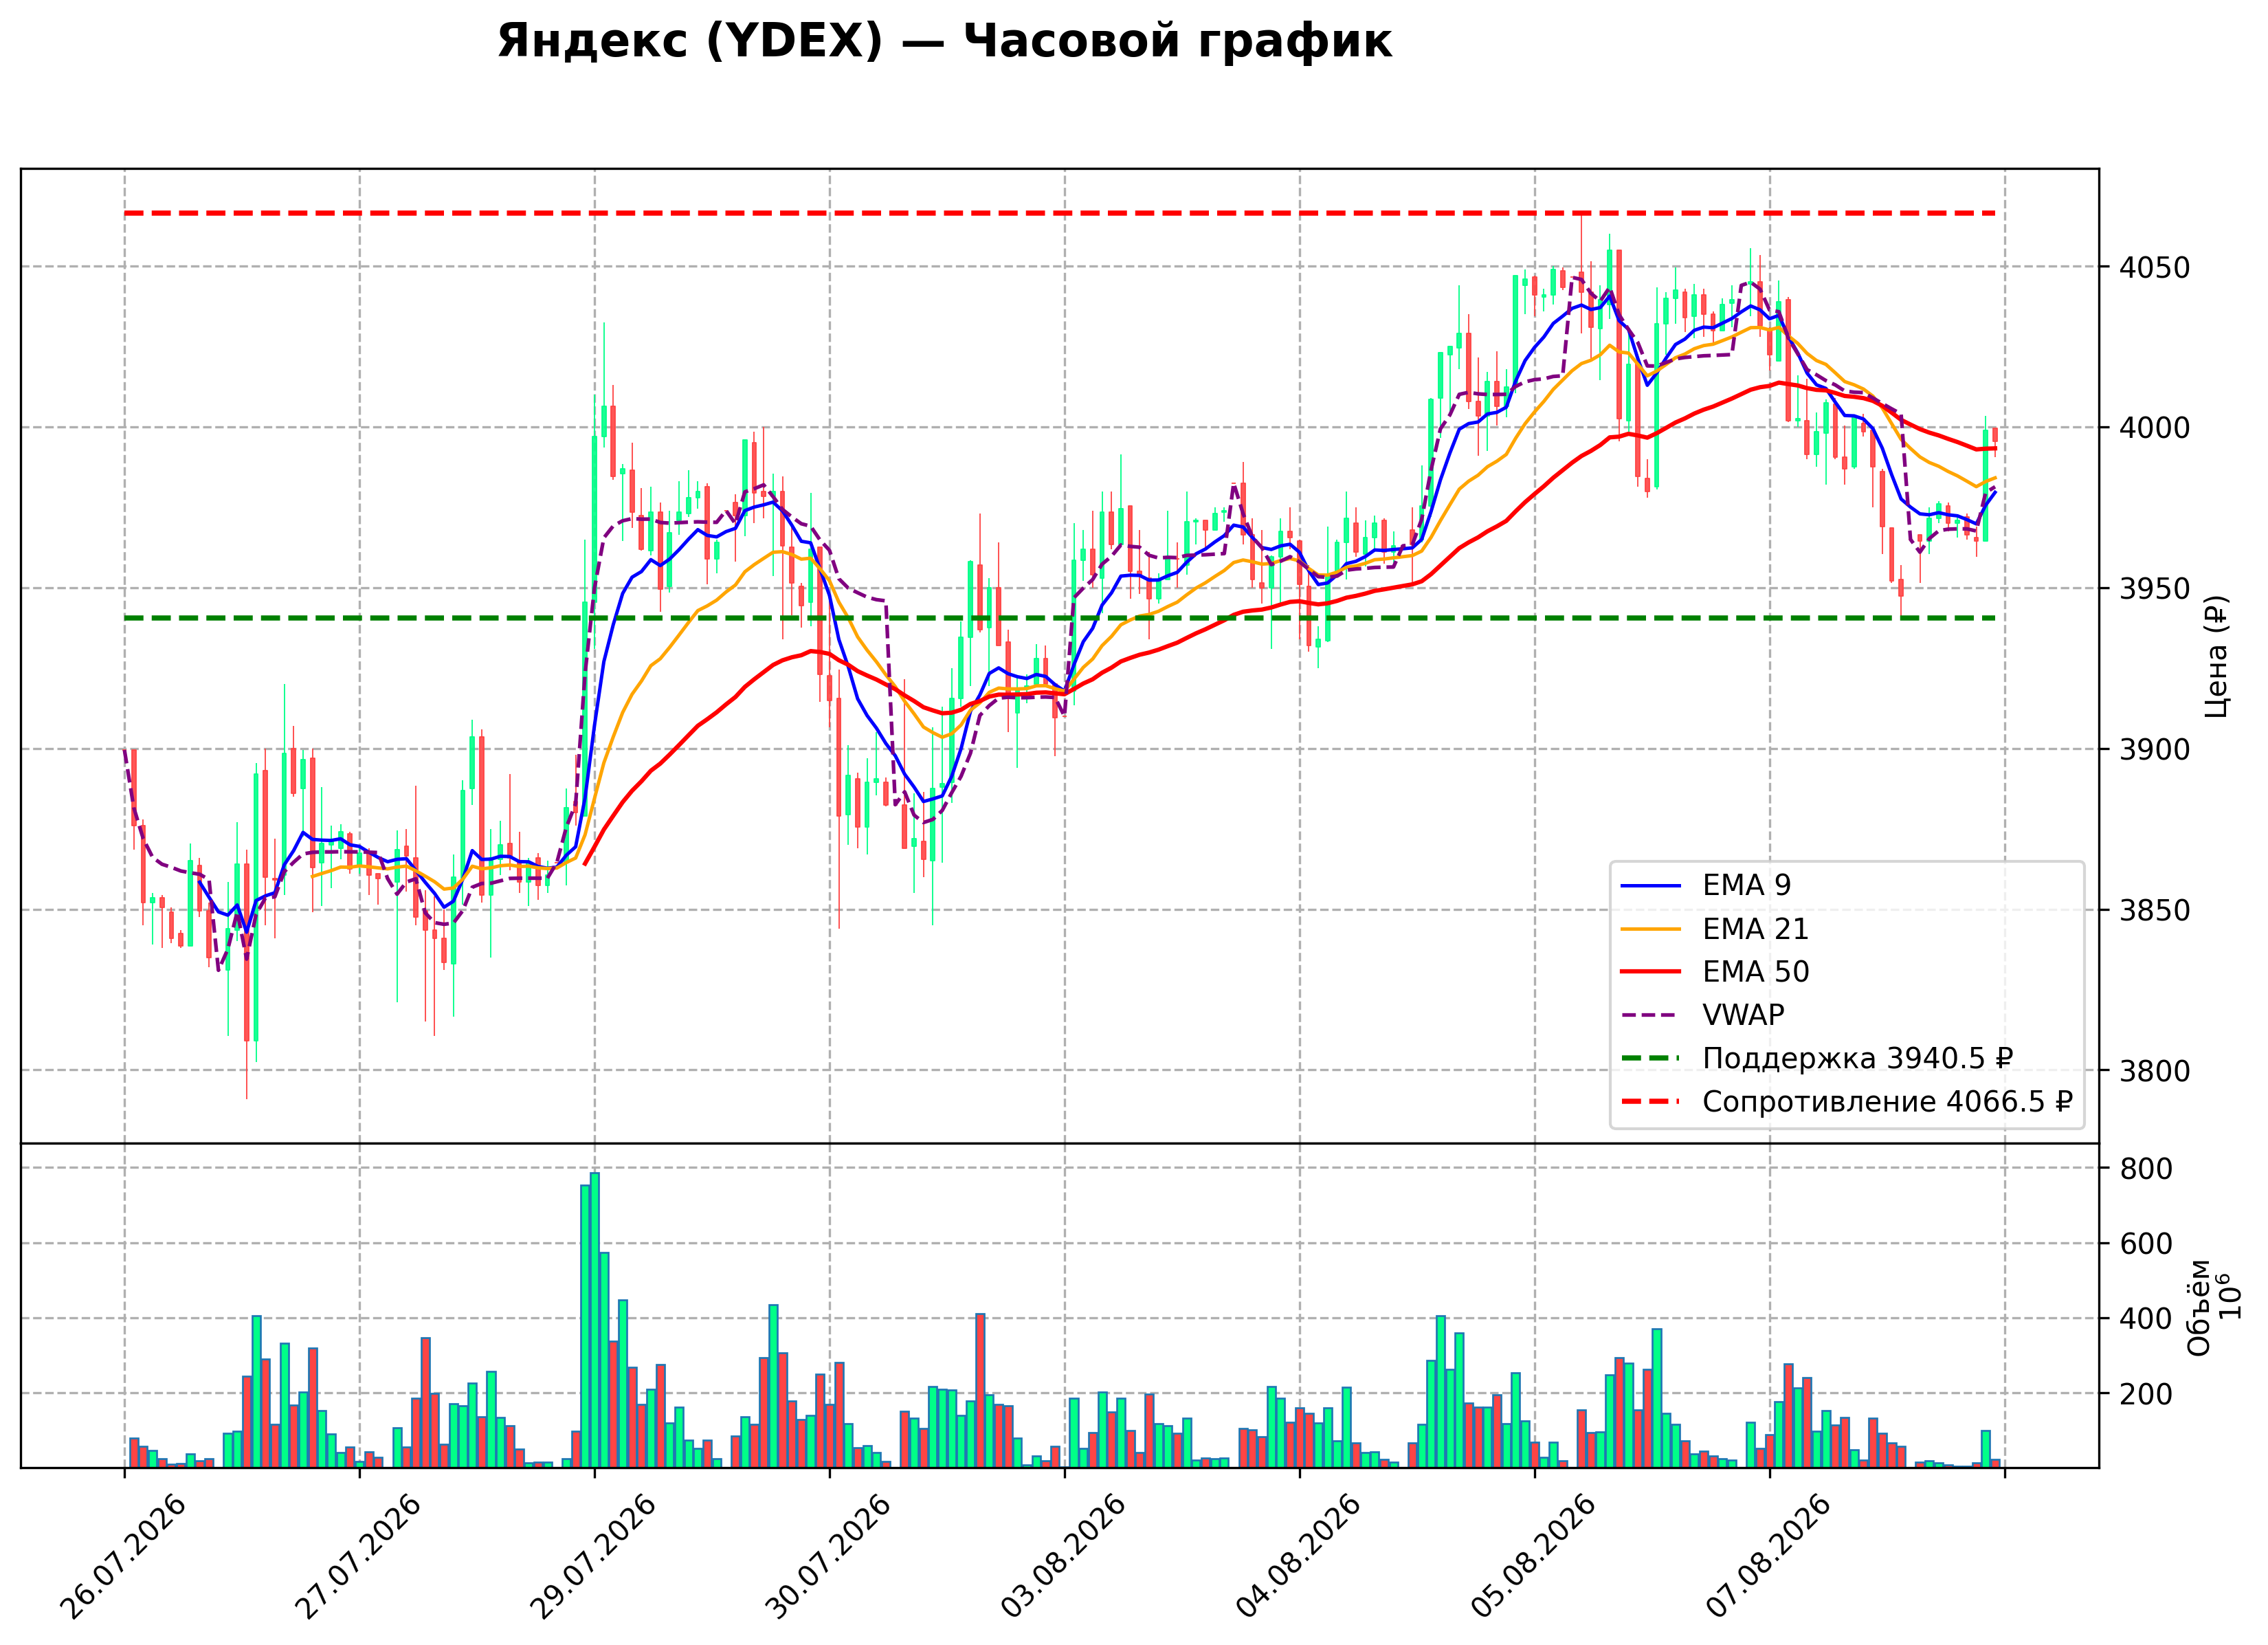Click the 800 volume axis label
The image size is (2268, 1645).
[x=2145, y=1169]
